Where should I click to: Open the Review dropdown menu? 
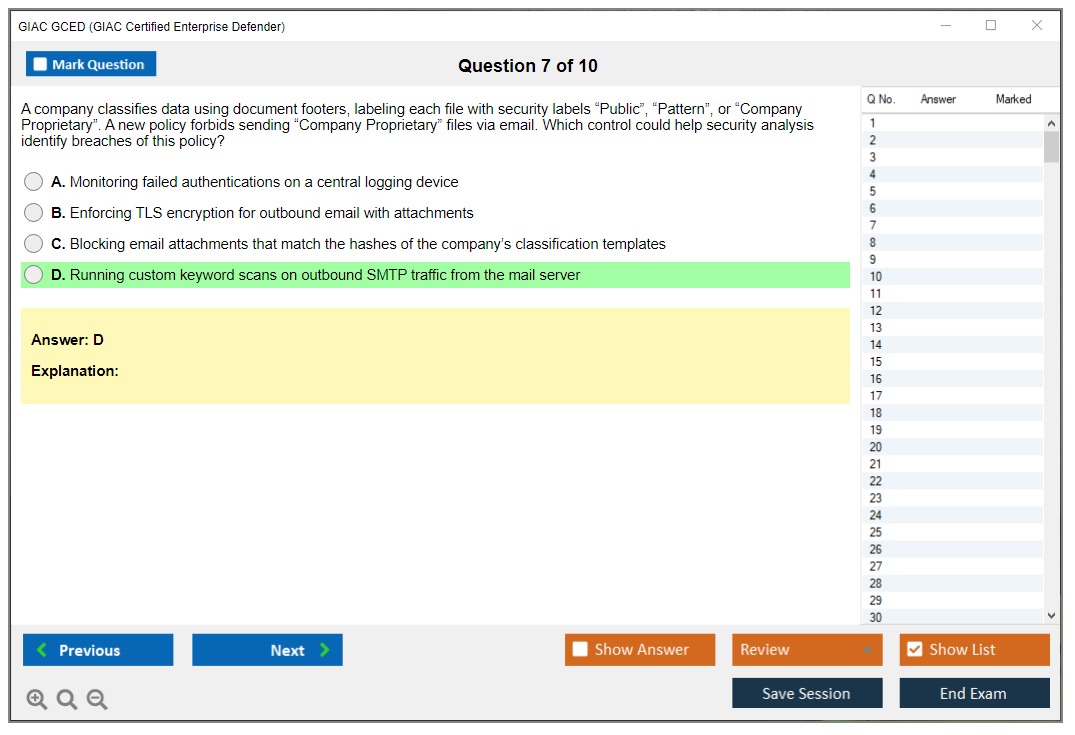[866, 650]
